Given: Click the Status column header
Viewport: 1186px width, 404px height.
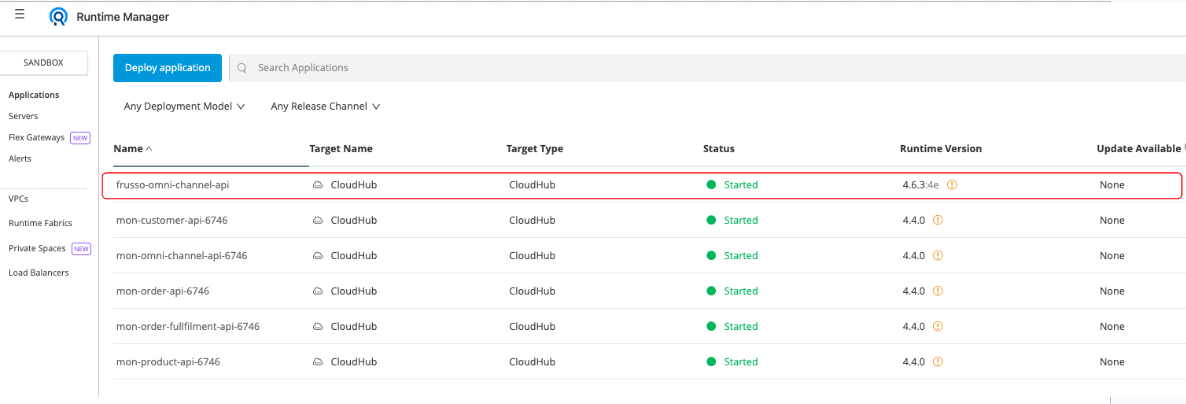Looking at the screenshot, I should 718,149.
